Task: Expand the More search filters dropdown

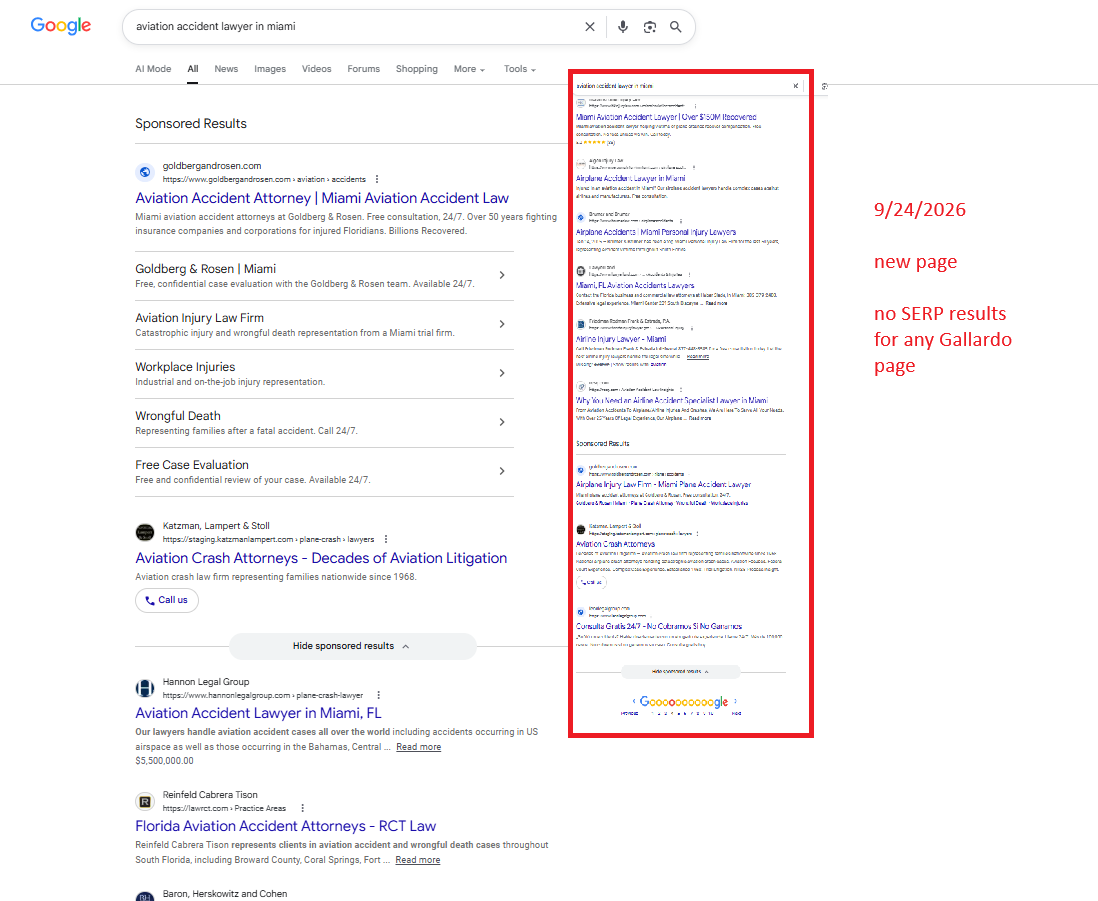Action: [x=469, y=69]
